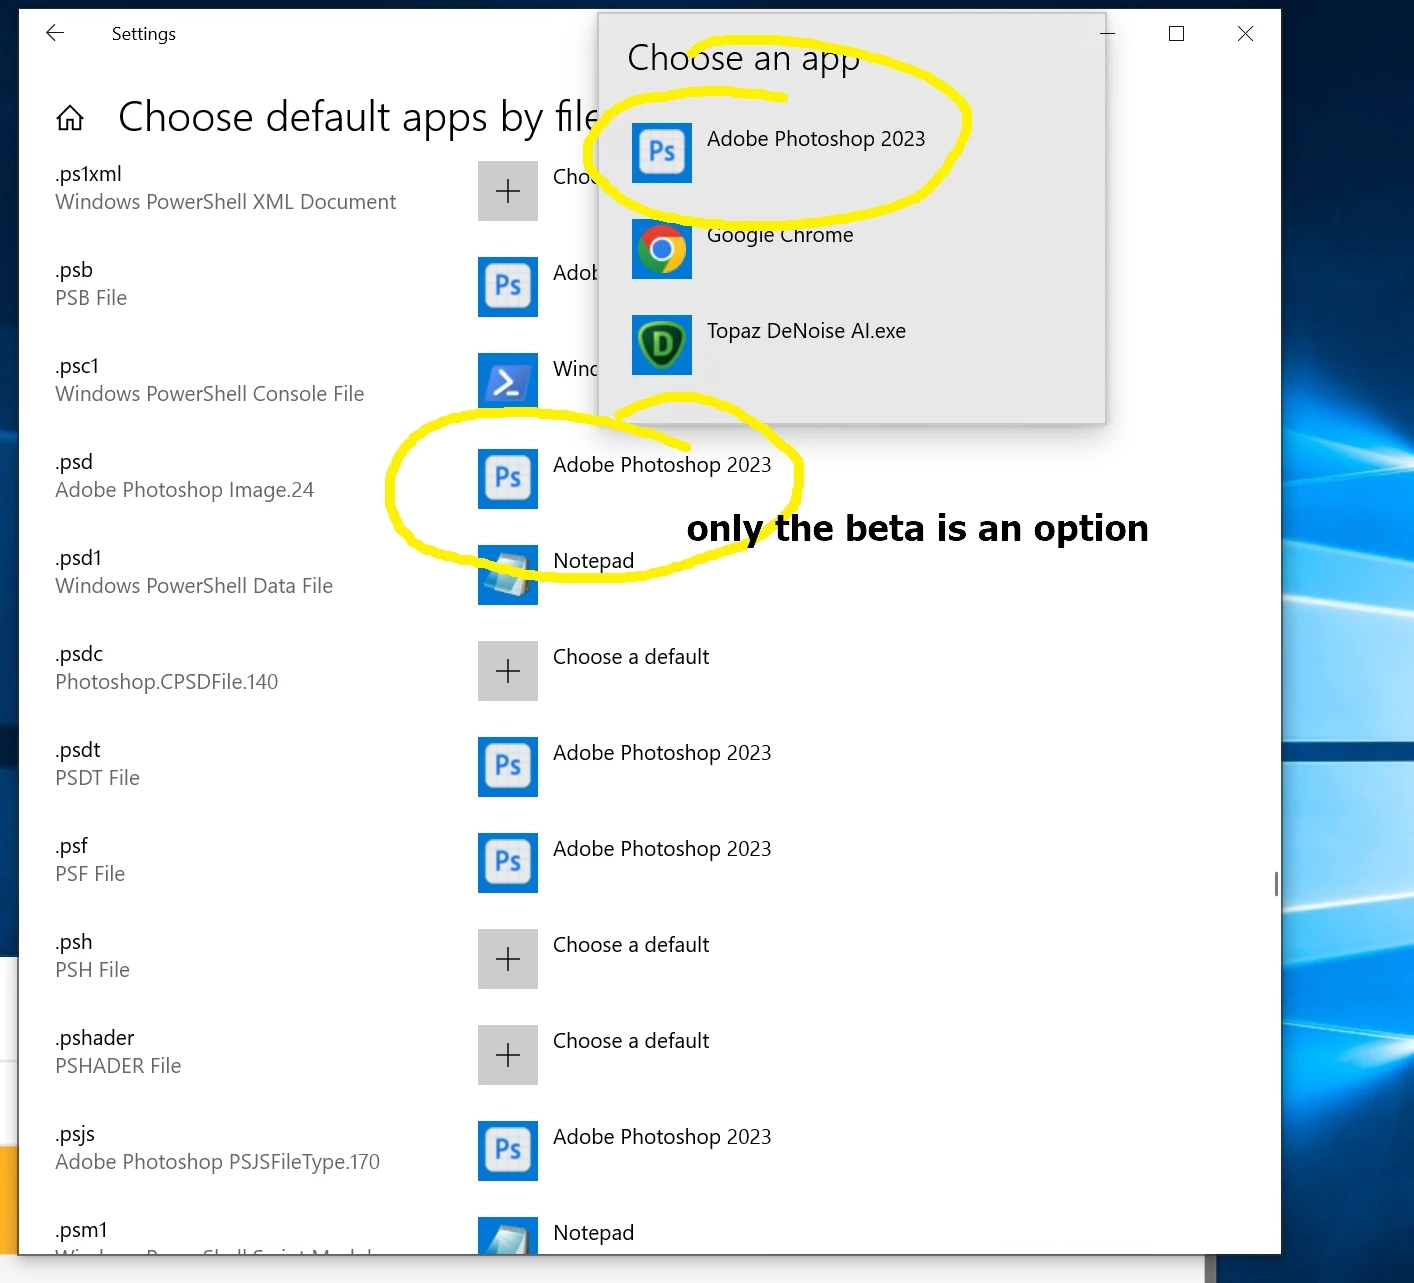This screenshot has width=1414, height=1283.
Task: Click the Topaz DeNoise AI icon
Action: [662, 345]
